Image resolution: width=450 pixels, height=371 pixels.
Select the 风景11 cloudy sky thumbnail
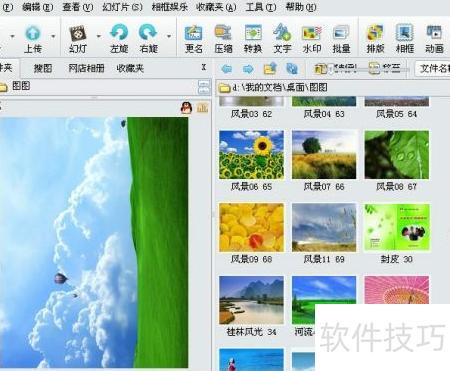tap(324, 227)
